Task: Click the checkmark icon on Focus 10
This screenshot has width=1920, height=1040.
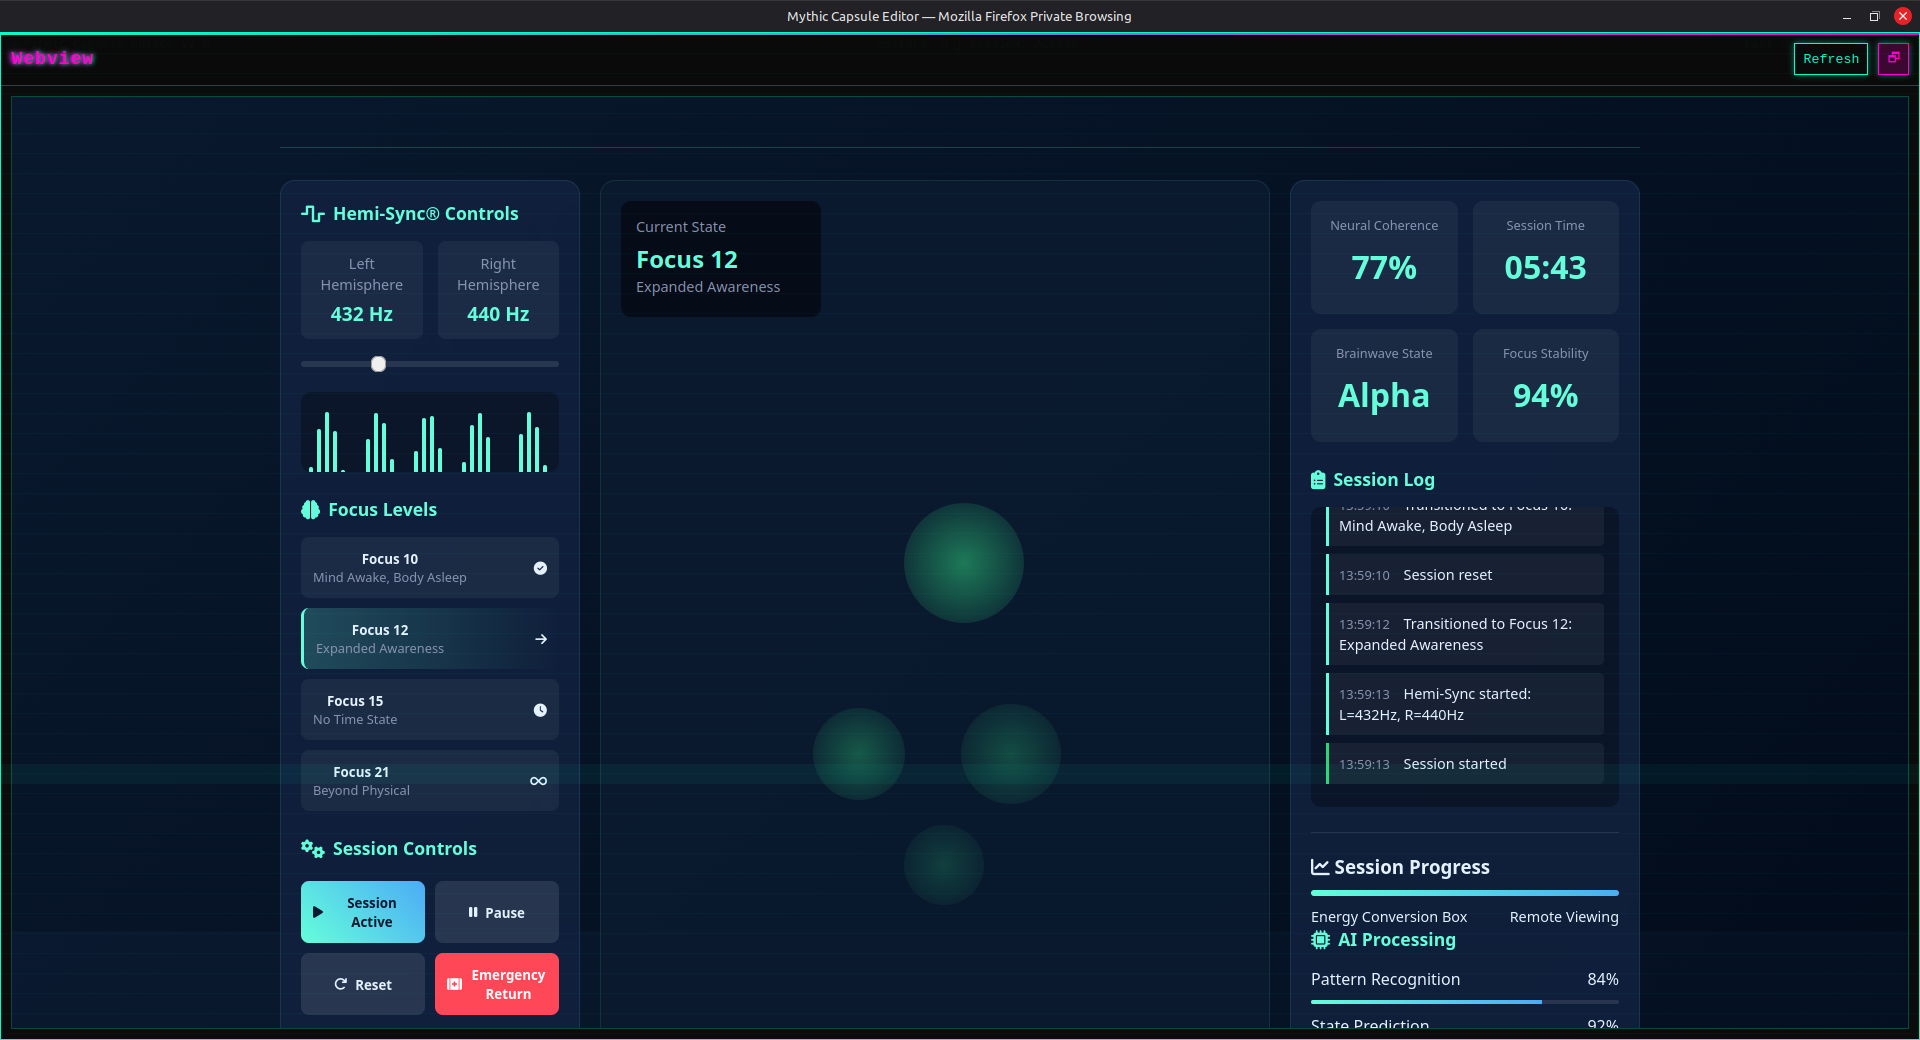Action: pos(540,568)
